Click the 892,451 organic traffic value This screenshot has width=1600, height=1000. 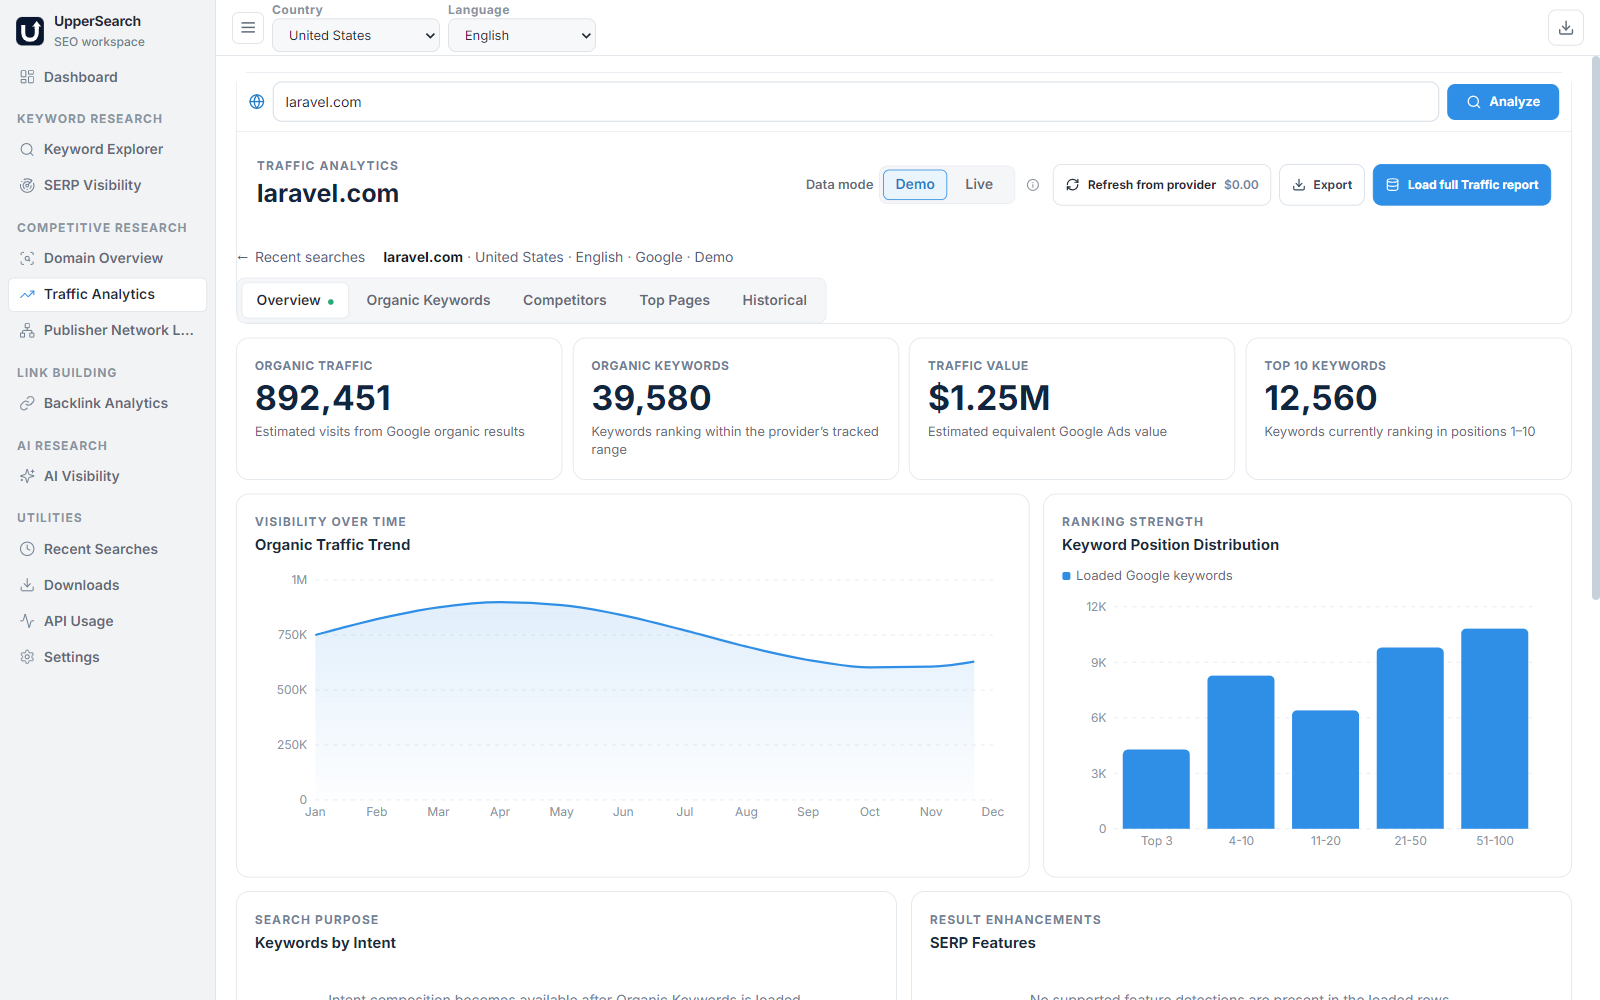click(x=323, y=398)
